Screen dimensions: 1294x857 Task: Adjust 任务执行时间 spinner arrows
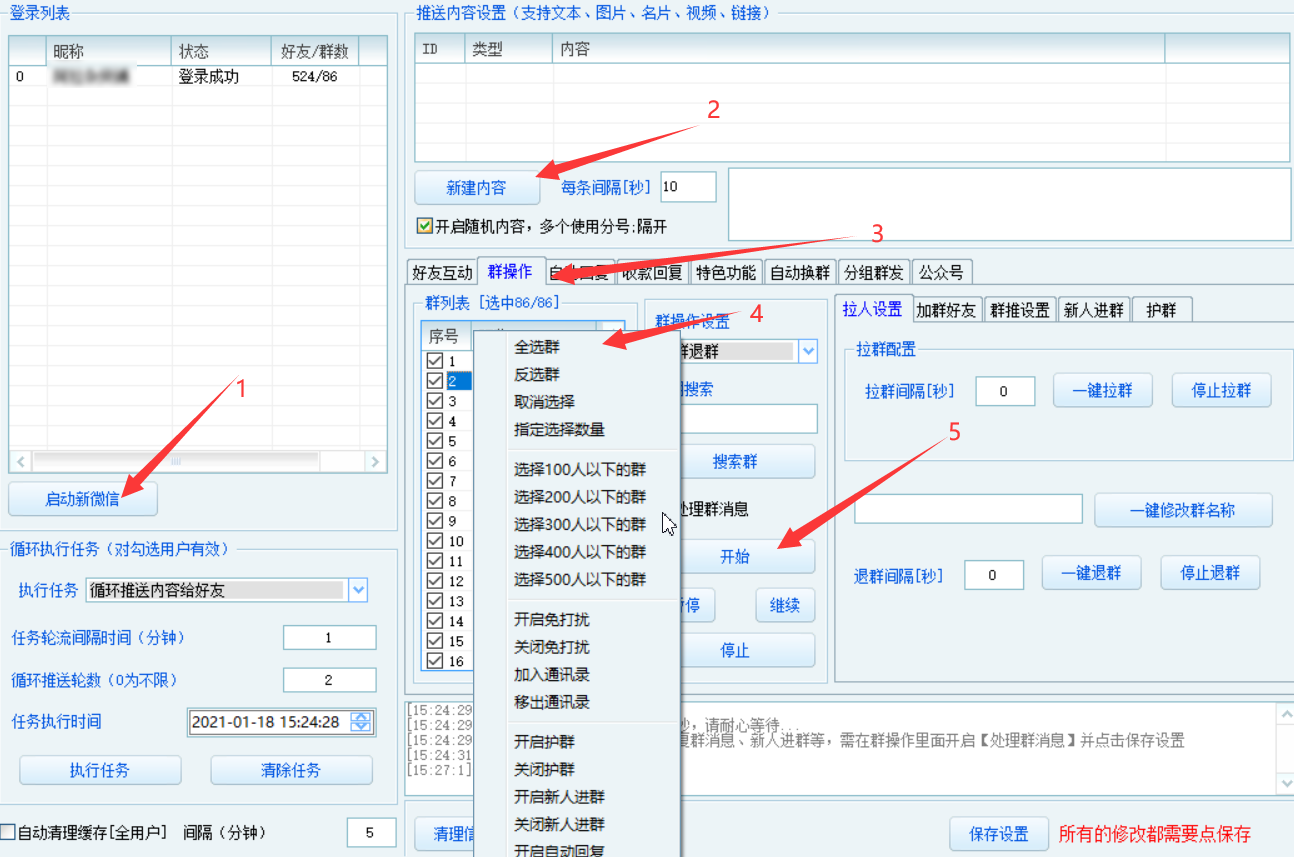(361, 722)
